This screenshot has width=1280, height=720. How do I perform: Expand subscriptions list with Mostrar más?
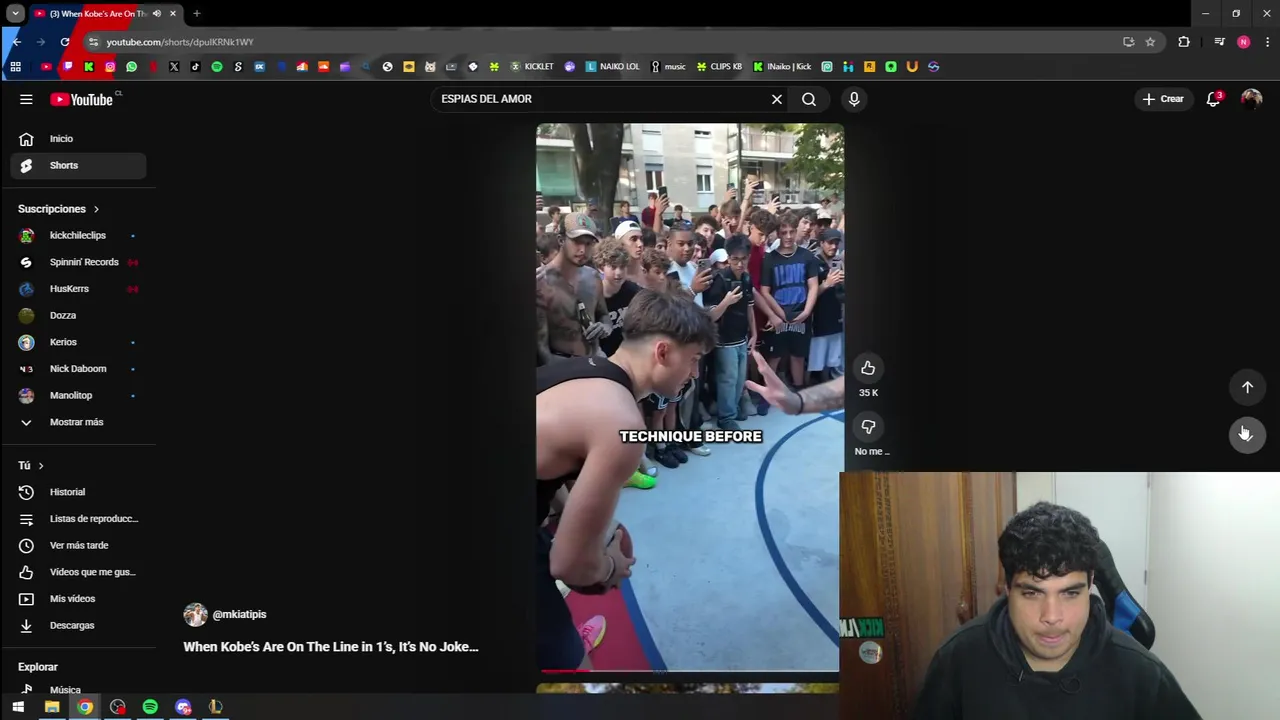(x=78, y=422)
